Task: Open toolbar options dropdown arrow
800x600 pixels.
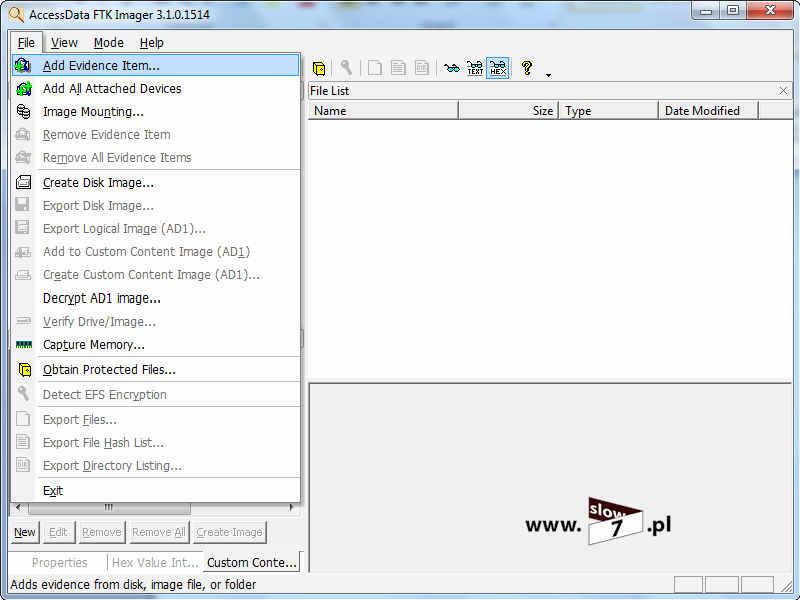Action: pyautogui.click(x=548, y=75)
